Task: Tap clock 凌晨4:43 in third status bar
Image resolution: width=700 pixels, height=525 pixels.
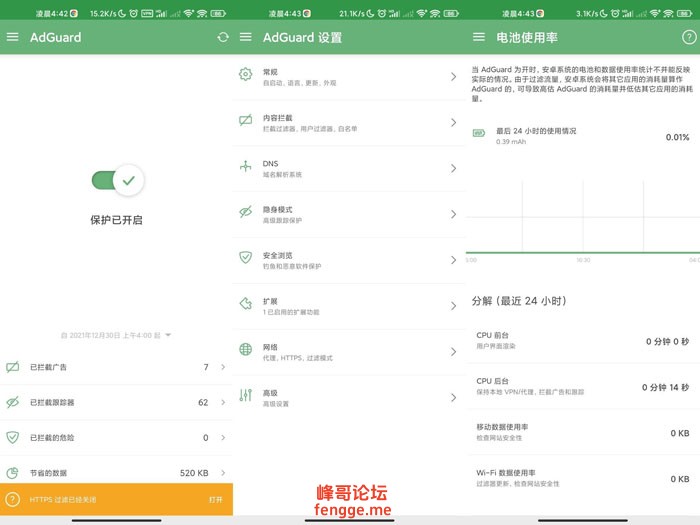Action: [518, 13]
